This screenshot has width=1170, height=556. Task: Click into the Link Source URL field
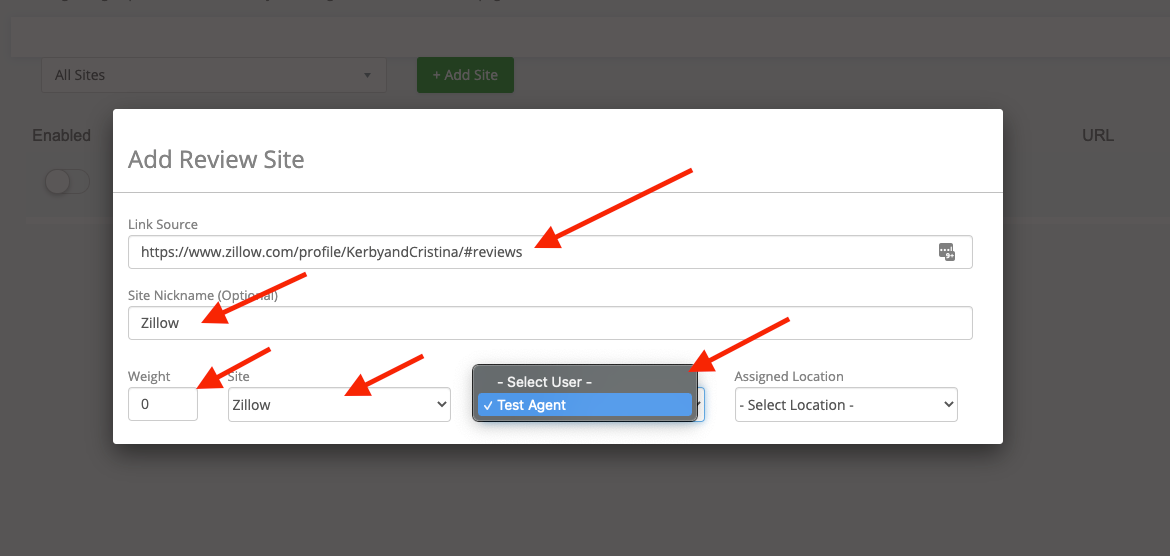[550, 252]
